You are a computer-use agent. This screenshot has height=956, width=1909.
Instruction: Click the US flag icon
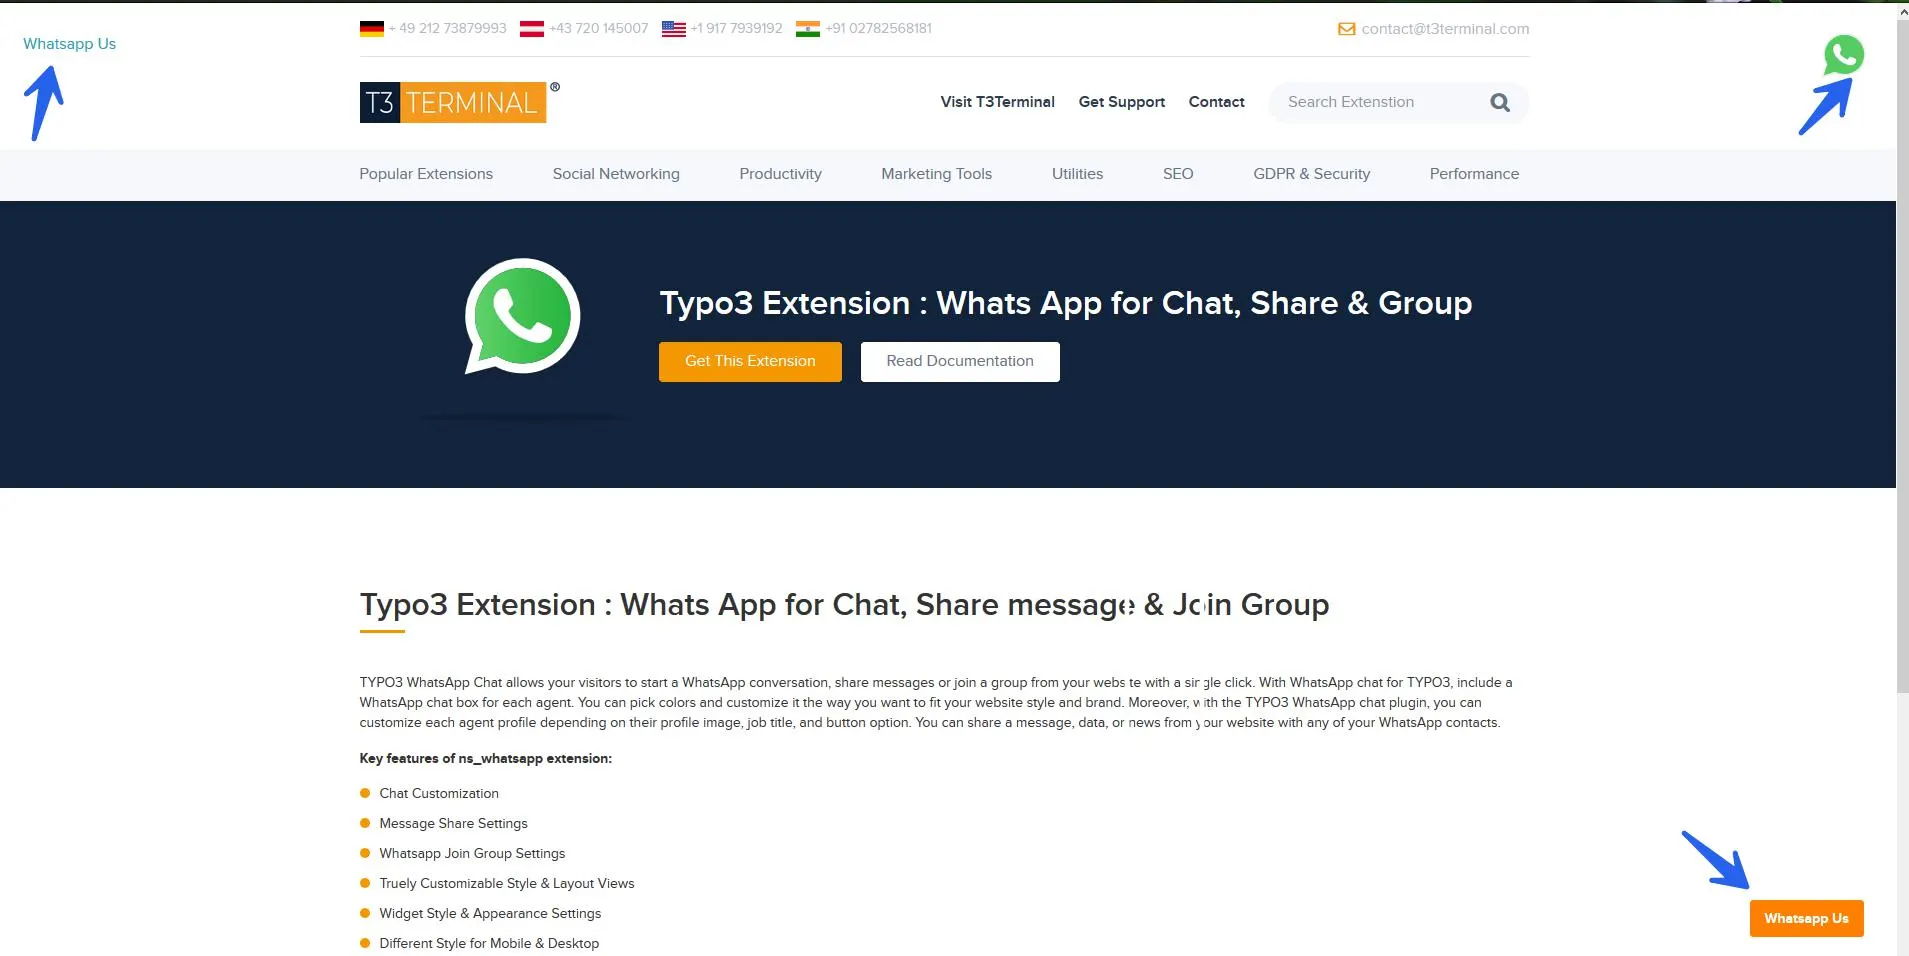pos(674,29)
